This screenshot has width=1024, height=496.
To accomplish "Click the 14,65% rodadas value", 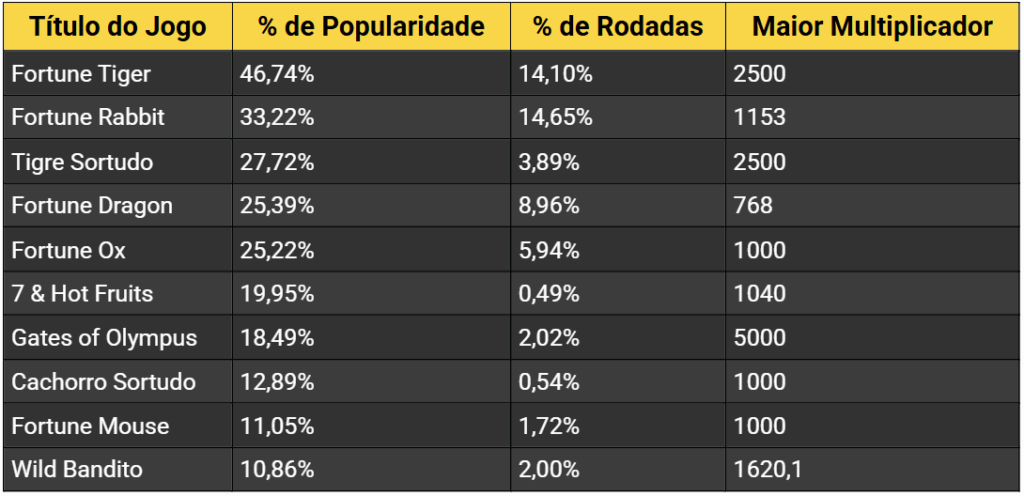I will click(556, 117).
